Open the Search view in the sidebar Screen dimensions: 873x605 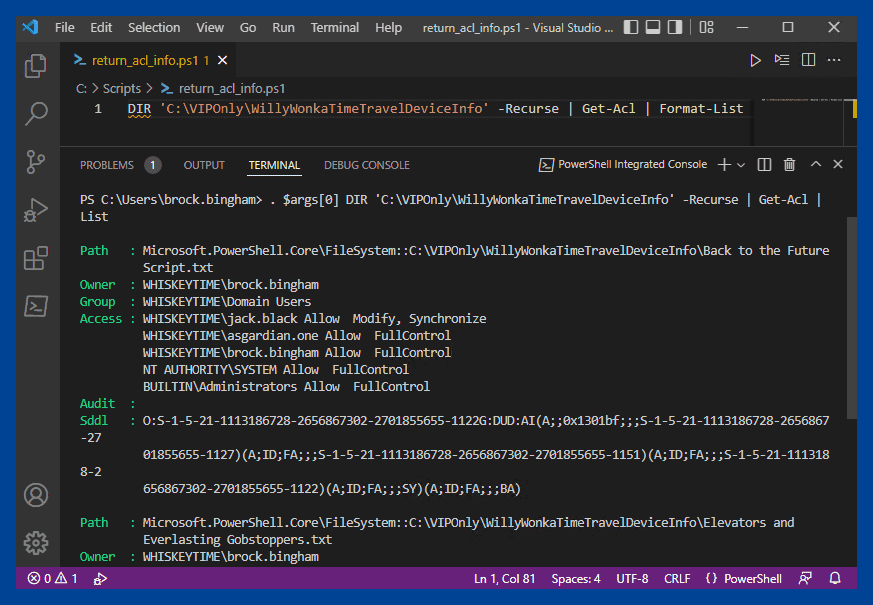coord(35,113)
